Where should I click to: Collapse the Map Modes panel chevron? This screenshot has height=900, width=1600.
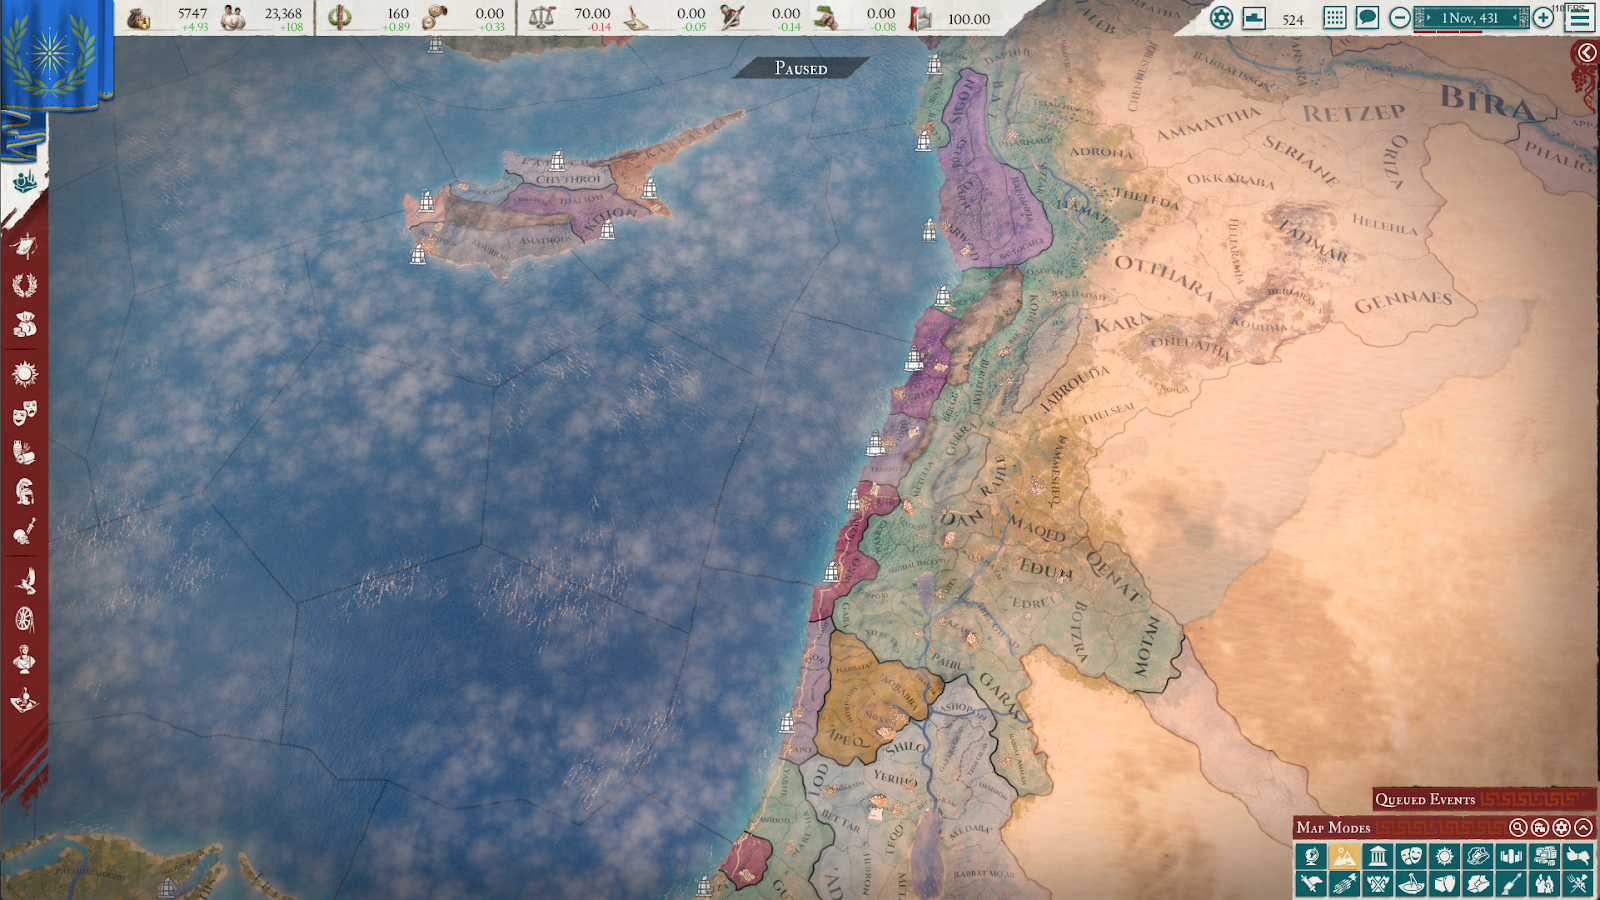pyautogui.click(x=1583, y=827)
